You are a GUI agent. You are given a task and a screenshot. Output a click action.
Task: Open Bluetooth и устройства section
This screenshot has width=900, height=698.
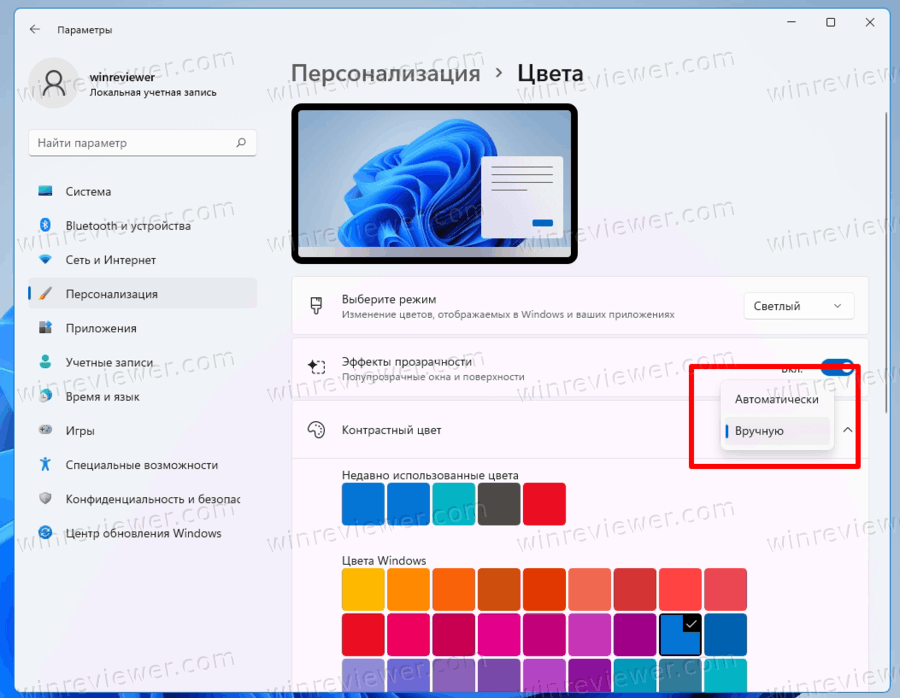(142, 226)
